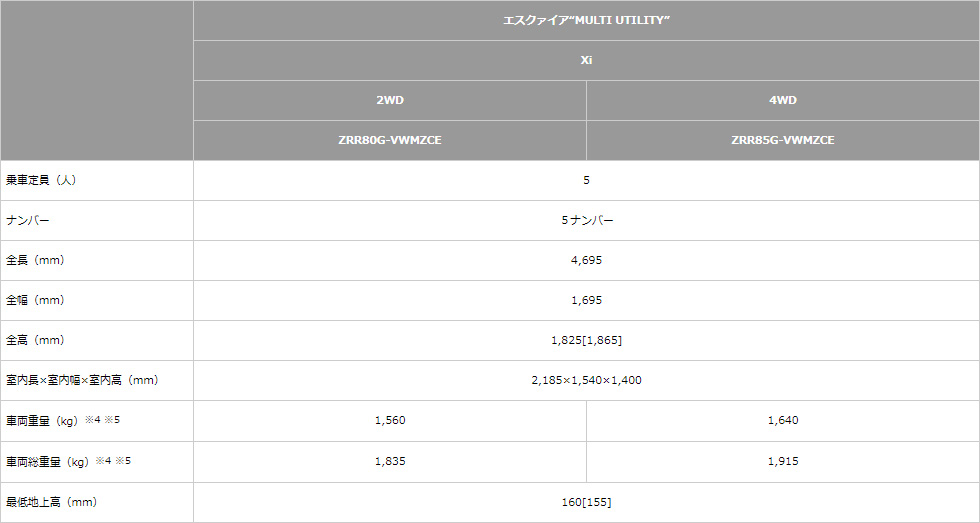Image resolution: width=980 pixels, height=523 pixels.
Task: Click the interior dimensions value 2,185×1,540×1,400
Action: [586, 380]
